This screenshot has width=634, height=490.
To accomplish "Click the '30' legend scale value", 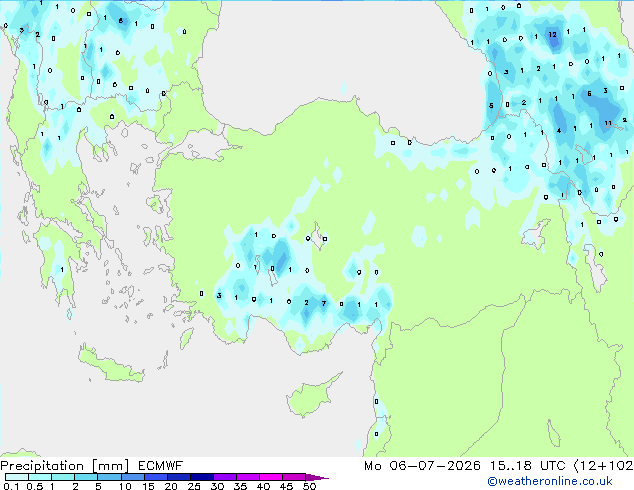I will tap(217, 486).
